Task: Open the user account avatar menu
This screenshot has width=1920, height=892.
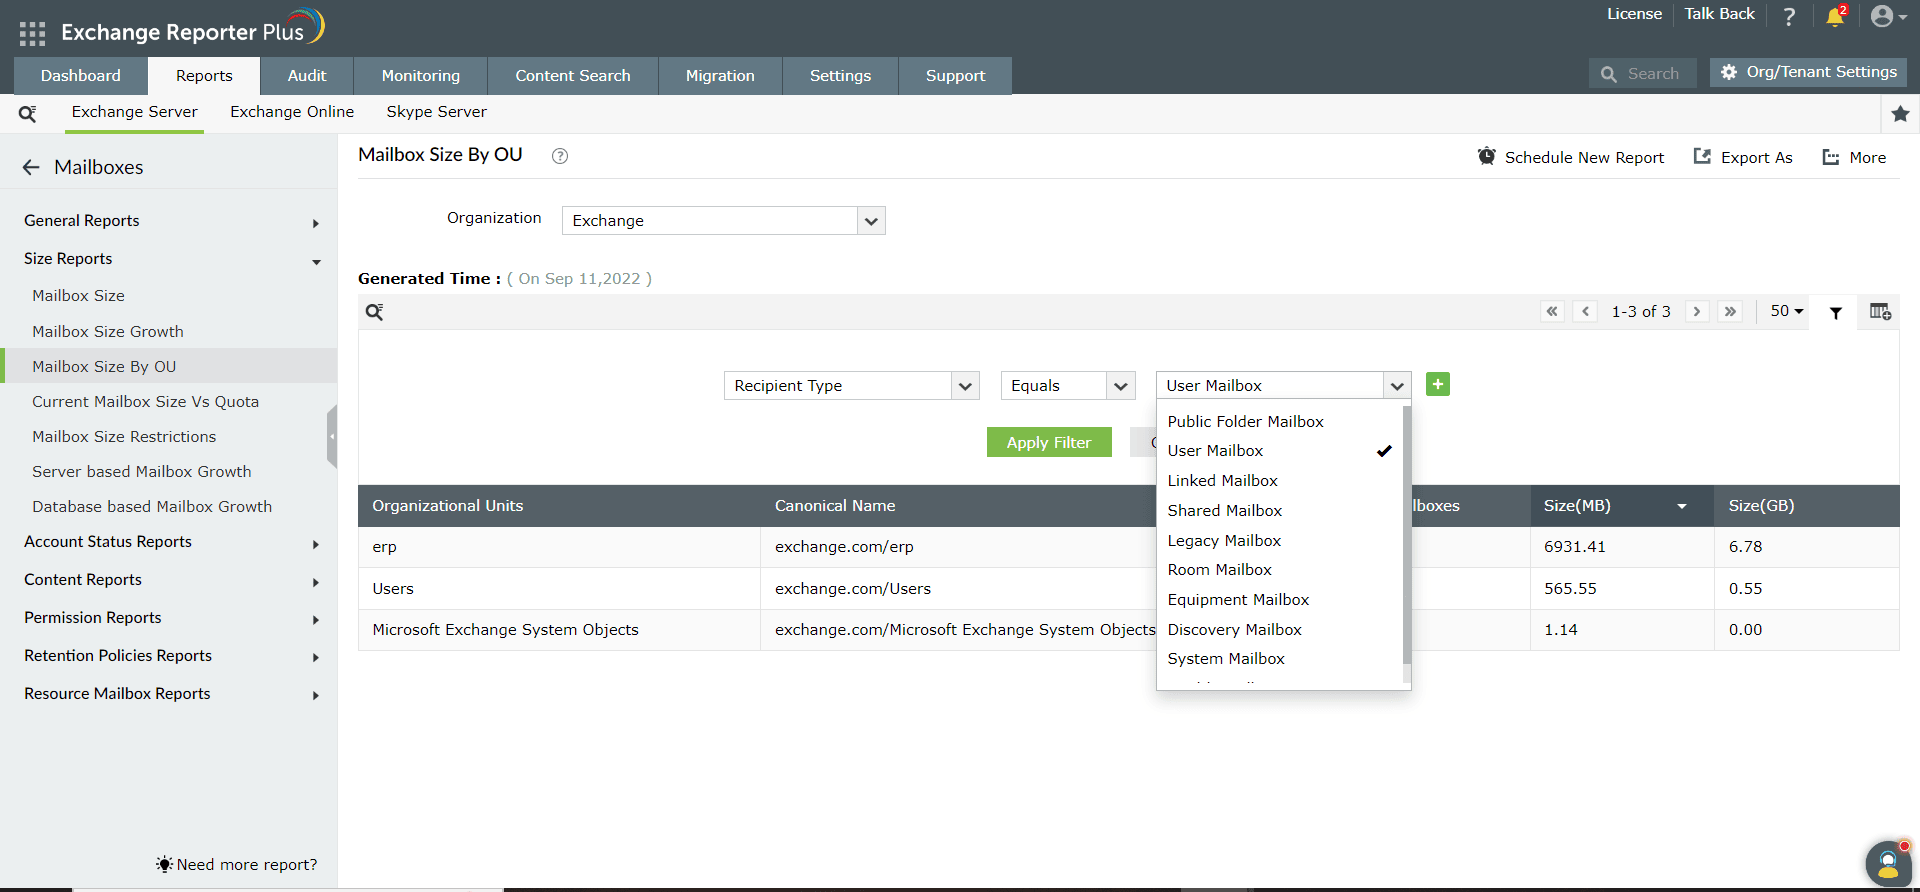Action: pyautogui.click(x=1887, y=16)
